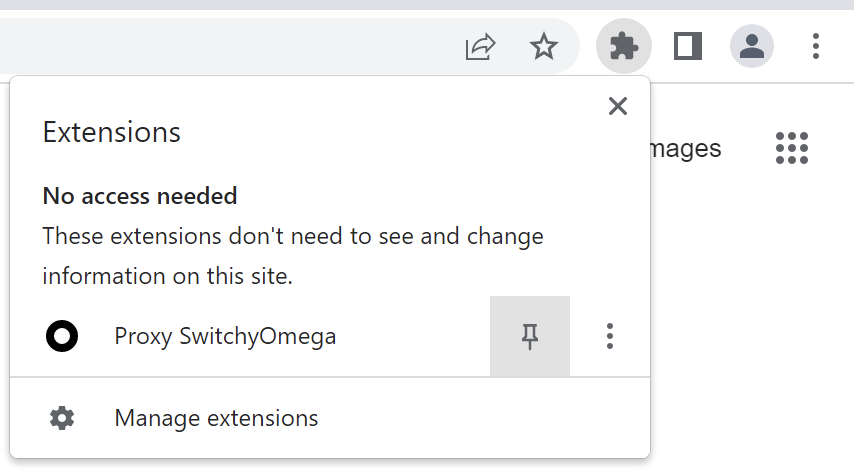Select the Proxy SwitchyOmega extension name
The image size is (854, 470).
point(225,337)
